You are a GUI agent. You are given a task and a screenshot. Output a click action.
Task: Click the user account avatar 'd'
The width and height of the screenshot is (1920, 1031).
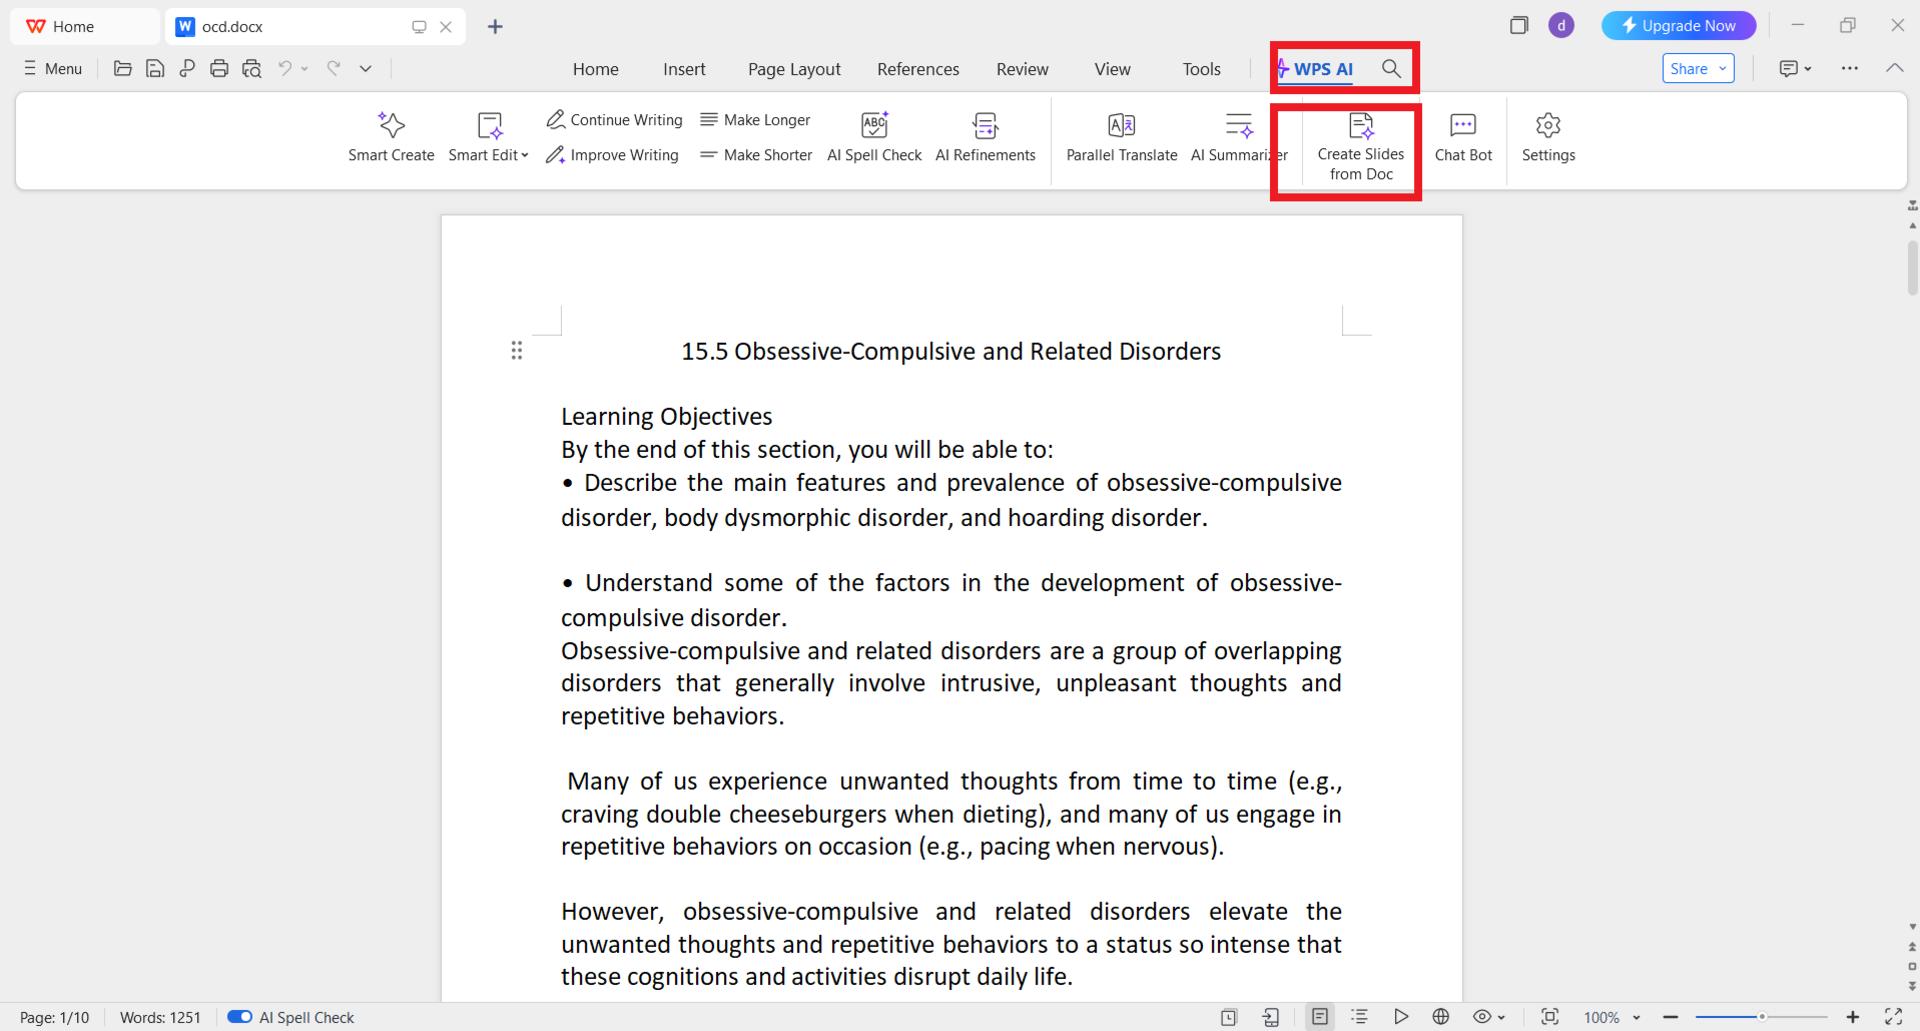(x=1561, y=26)
